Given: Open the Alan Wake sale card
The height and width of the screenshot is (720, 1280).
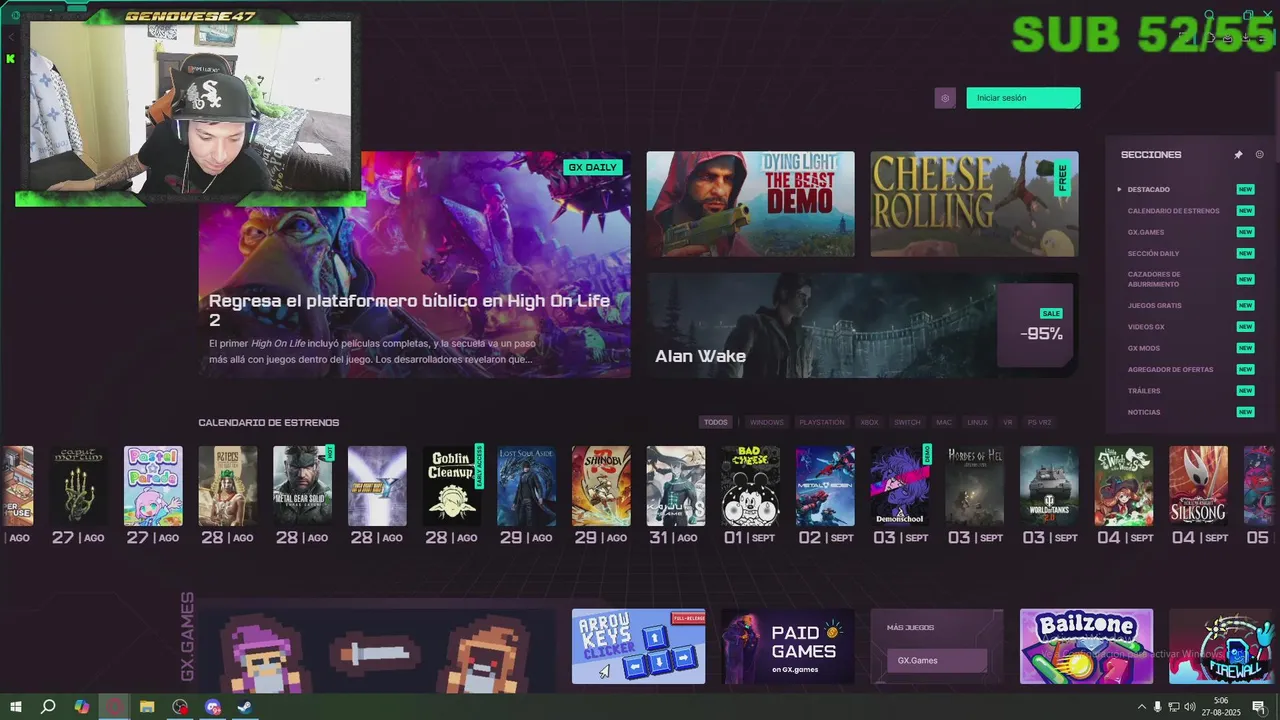Looking at the screenshot, I should click(x=862, y=325).
